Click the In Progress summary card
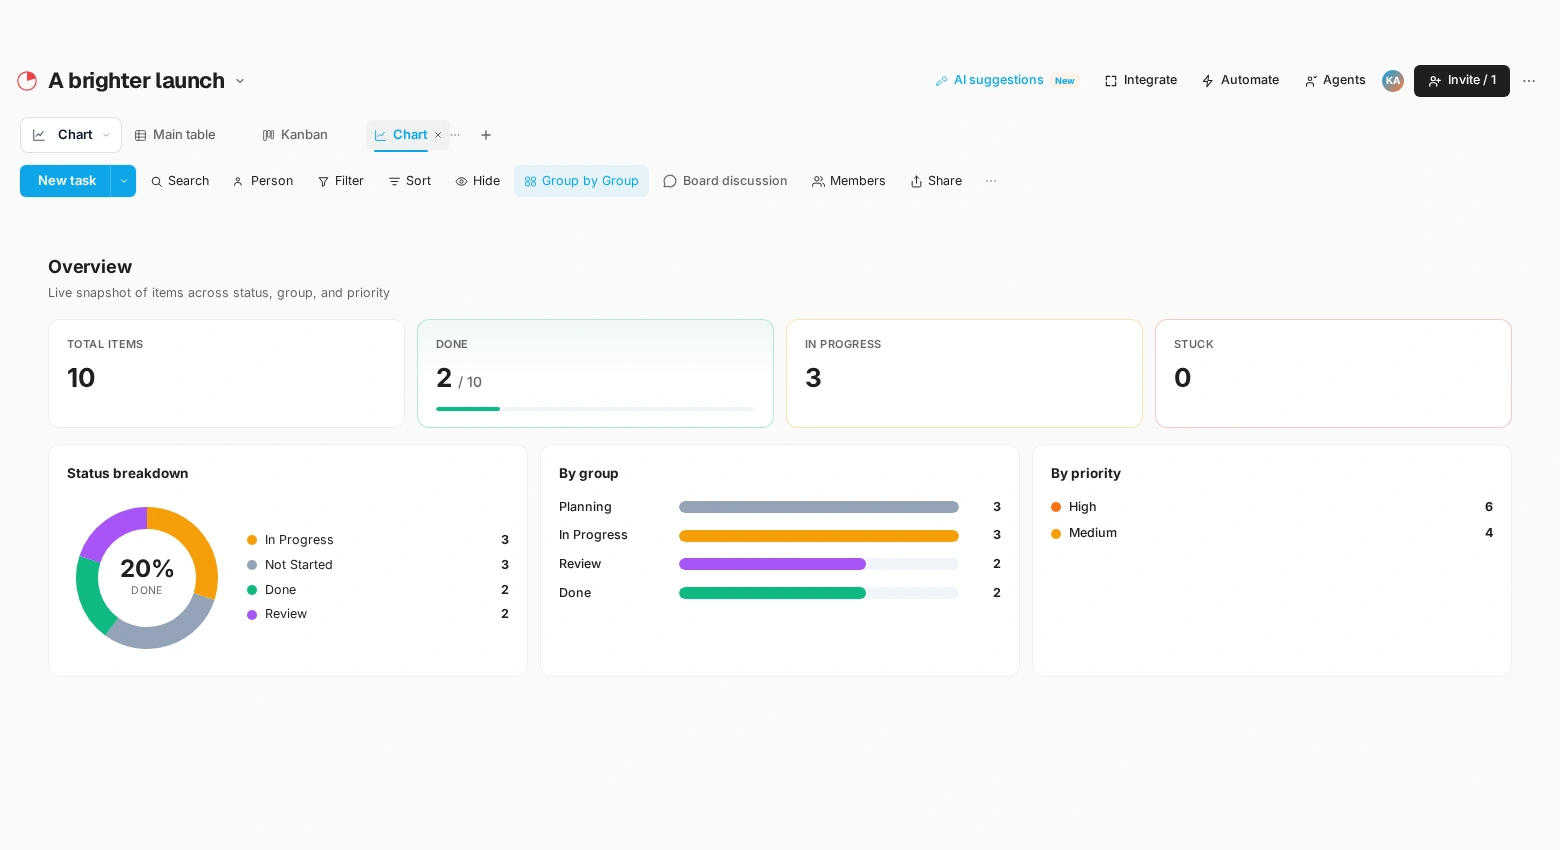Viewport: 1560px width, 850px height. (x=964, y=373)
